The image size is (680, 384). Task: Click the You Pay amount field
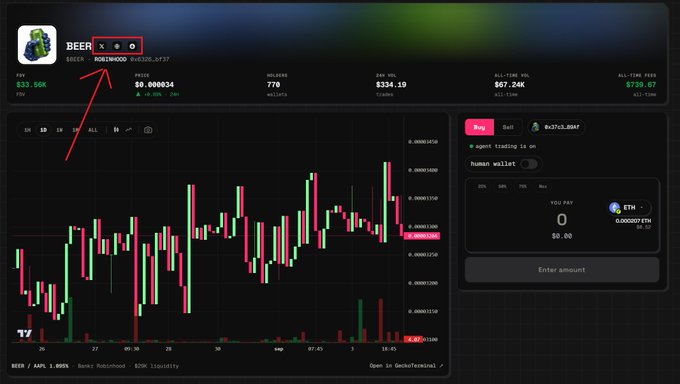click(562, 220)
